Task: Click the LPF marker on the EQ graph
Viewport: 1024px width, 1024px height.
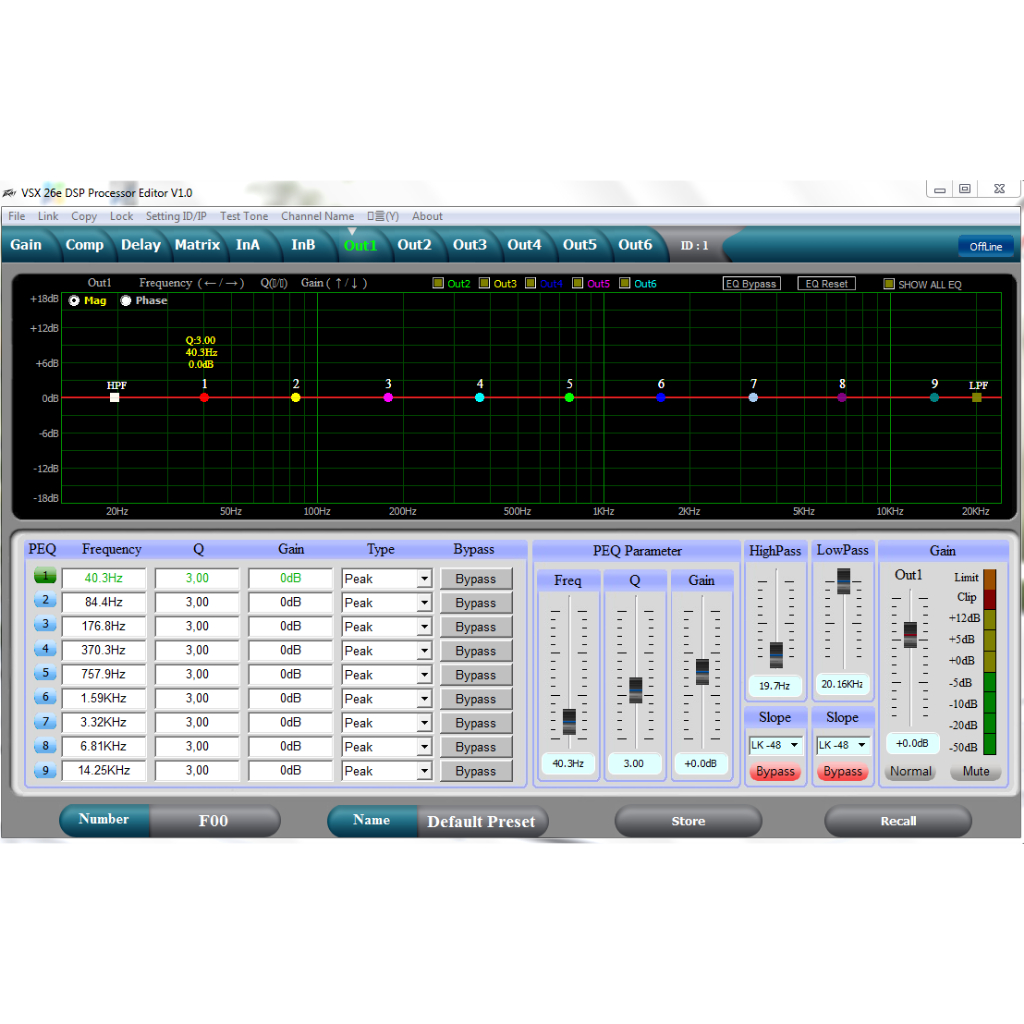Action: pyautogui.click(x=978, y=397)
